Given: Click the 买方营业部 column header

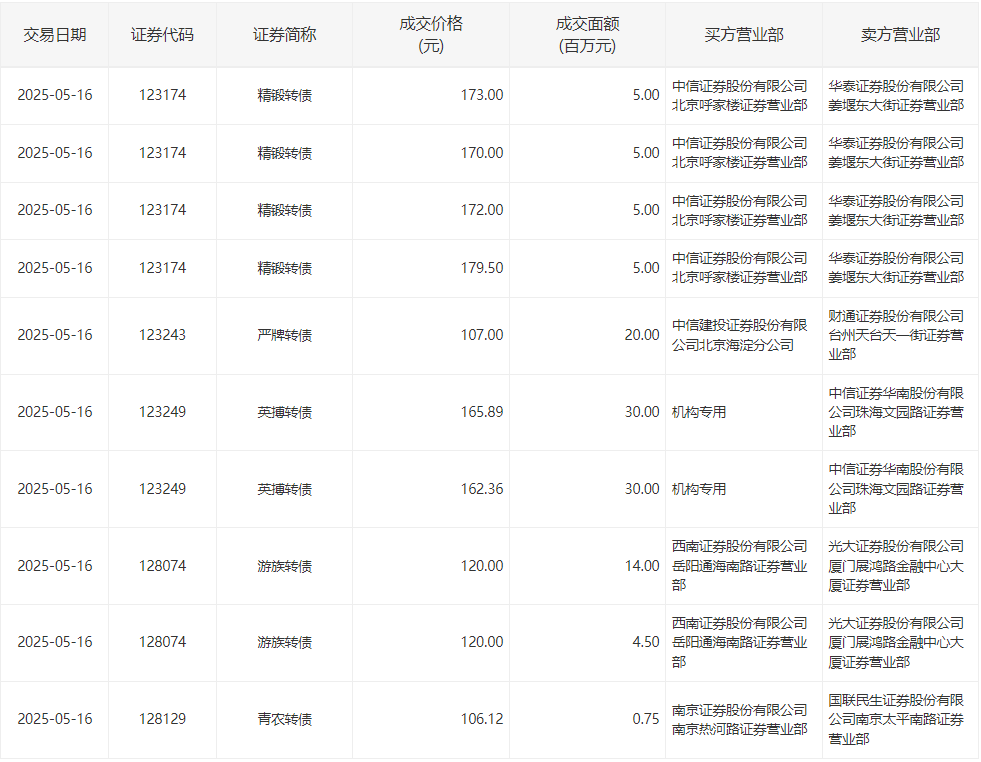Looking at the screenshot, I should tap(744, 35).
